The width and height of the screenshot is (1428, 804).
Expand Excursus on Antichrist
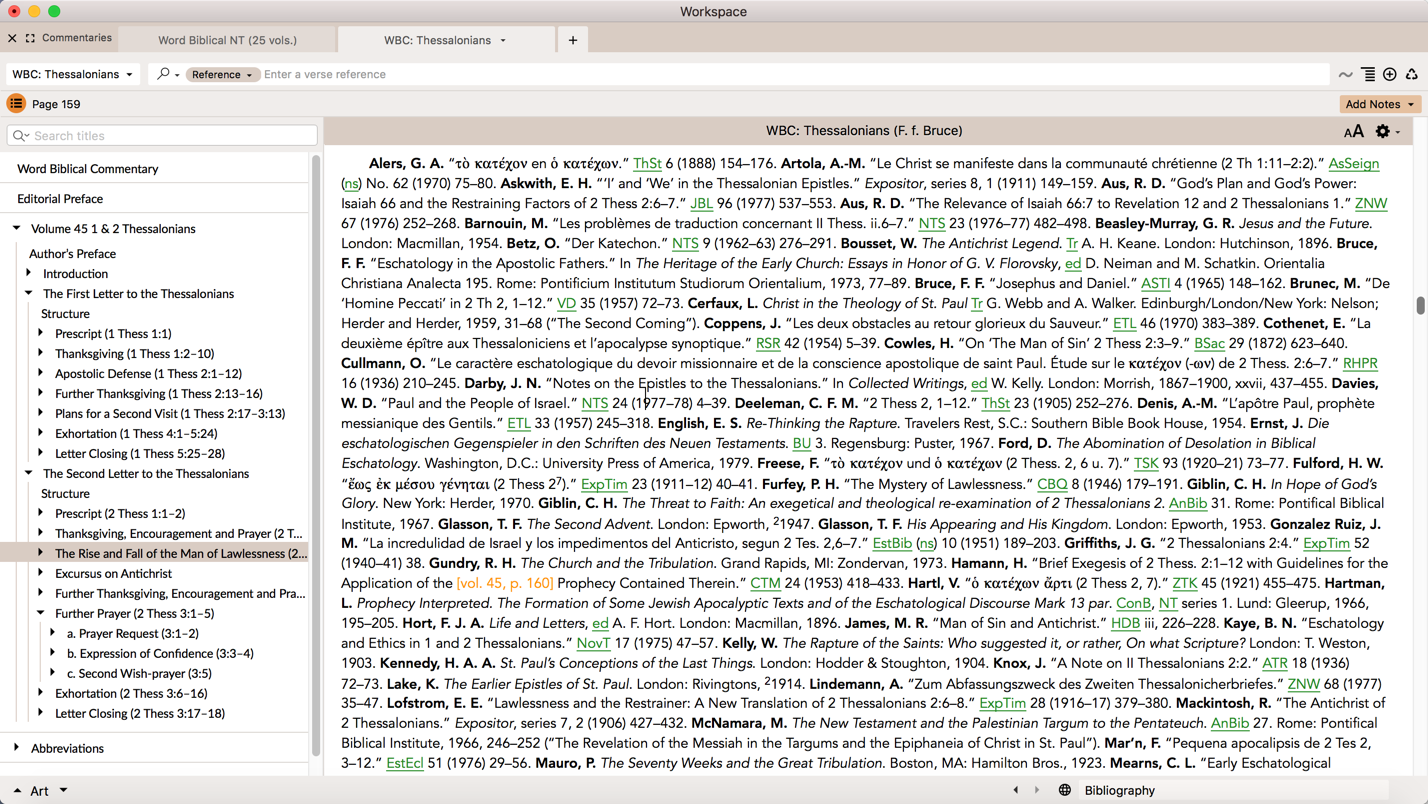[41, 573]
